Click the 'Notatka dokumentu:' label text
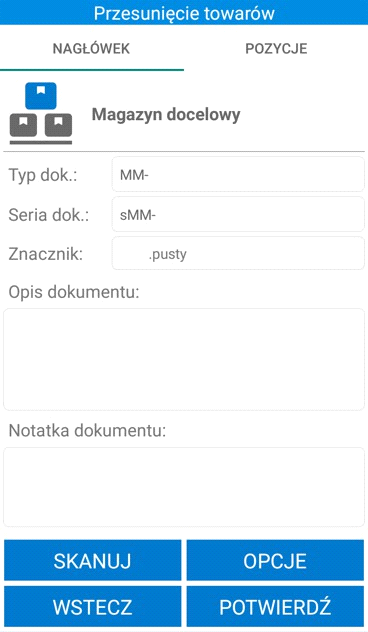The height and width of the screenshot is (632, 368). pos(87,430)
